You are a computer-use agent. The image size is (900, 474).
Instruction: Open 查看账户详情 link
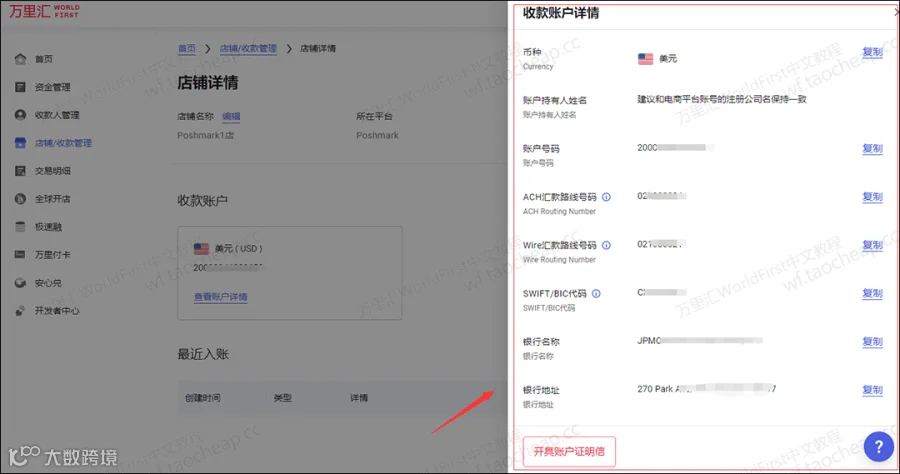[x=220, y=297]
